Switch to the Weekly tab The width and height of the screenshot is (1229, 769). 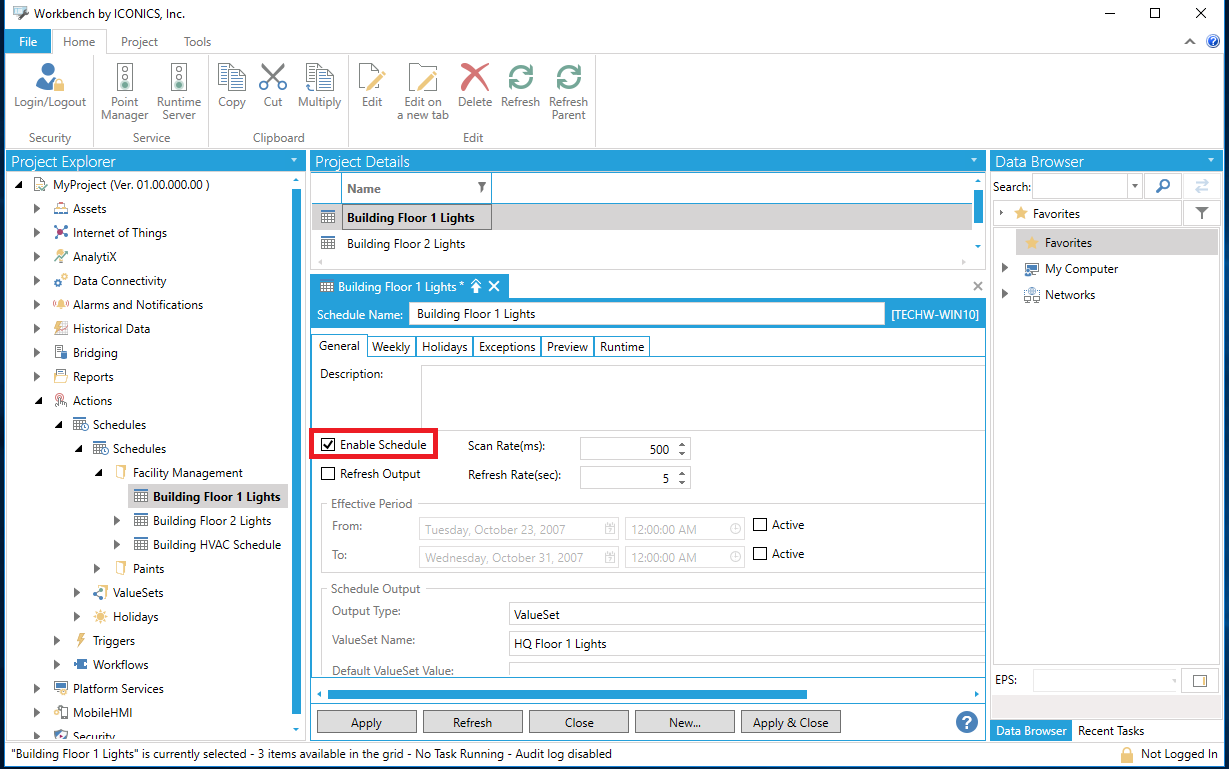[390, 347]
